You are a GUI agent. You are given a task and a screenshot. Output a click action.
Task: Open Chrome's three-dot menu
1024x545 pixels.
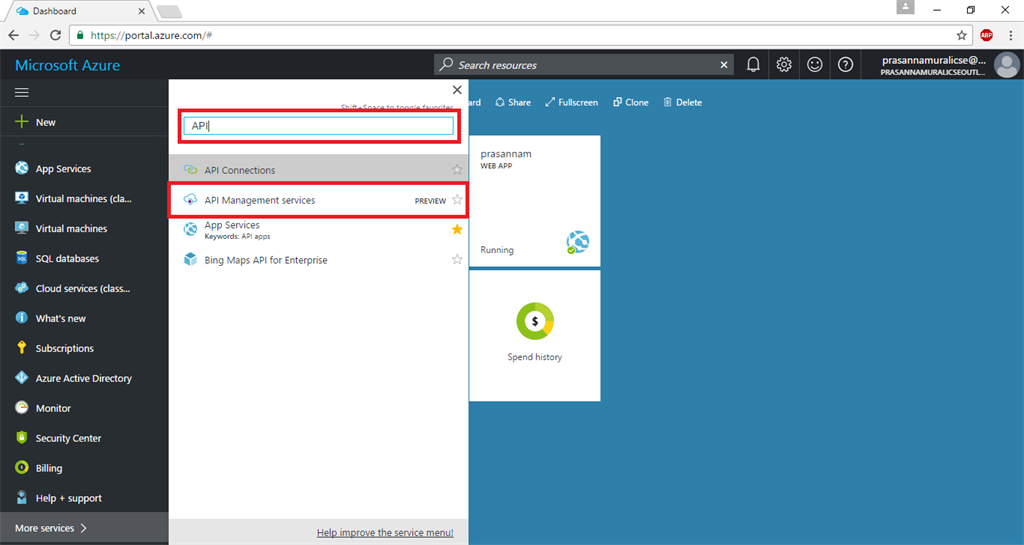tap(1010, 35)
